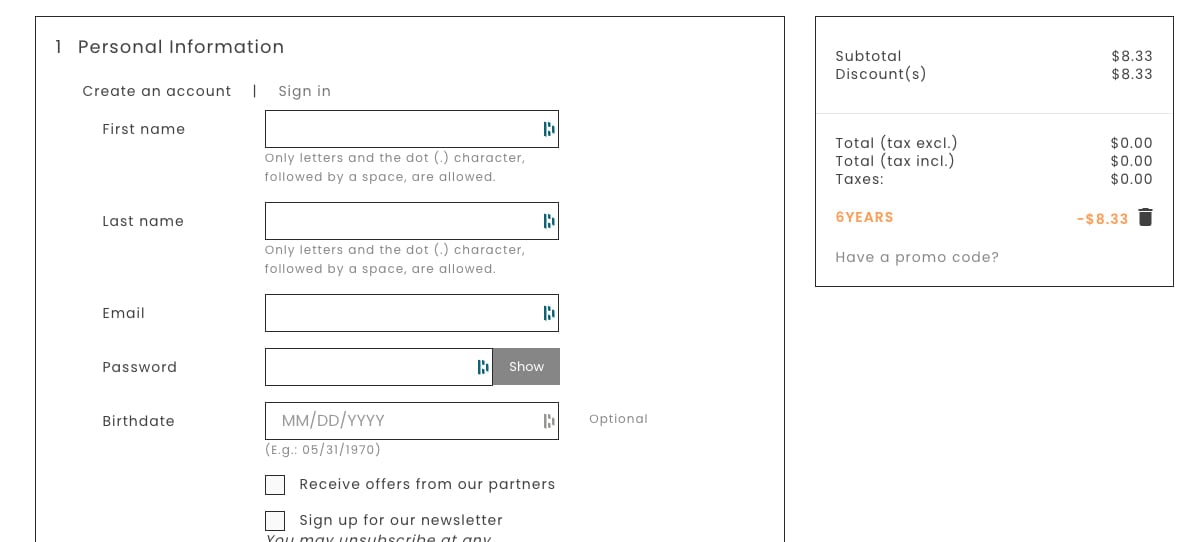Focus the Birthdate MM/DD/YYYY field
Viewport: 1196px width, 542px height.
tap(400, 421)
